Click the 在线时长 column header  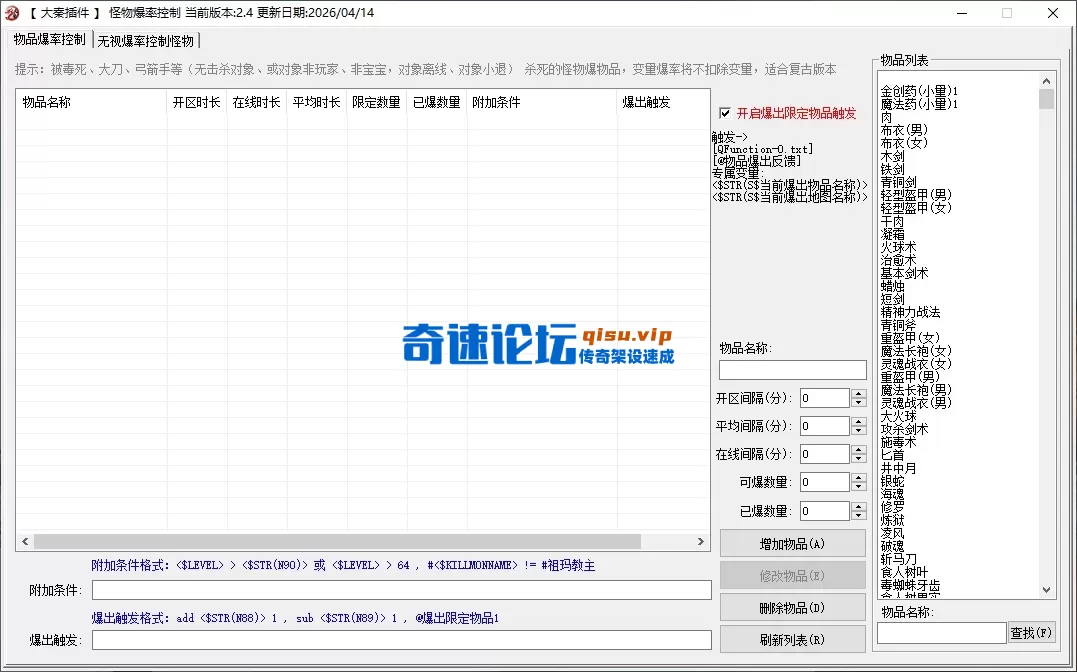point(257,102)
